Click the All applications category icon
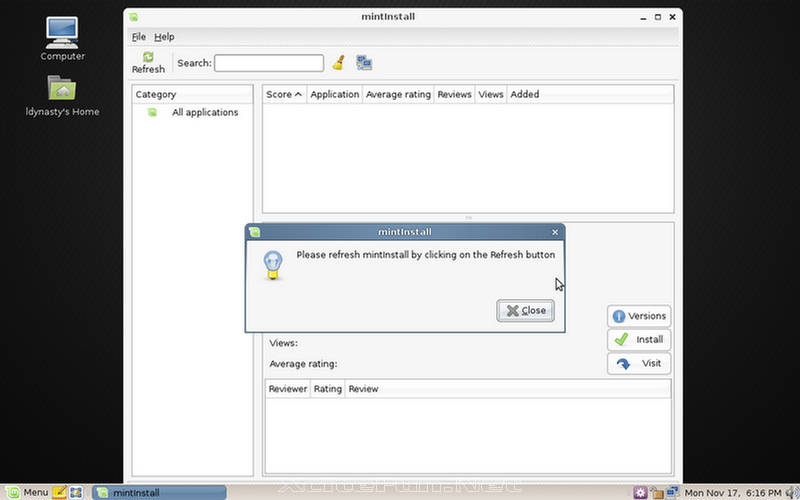The height and width of the screenshot is (500, 800). point(152,112)
